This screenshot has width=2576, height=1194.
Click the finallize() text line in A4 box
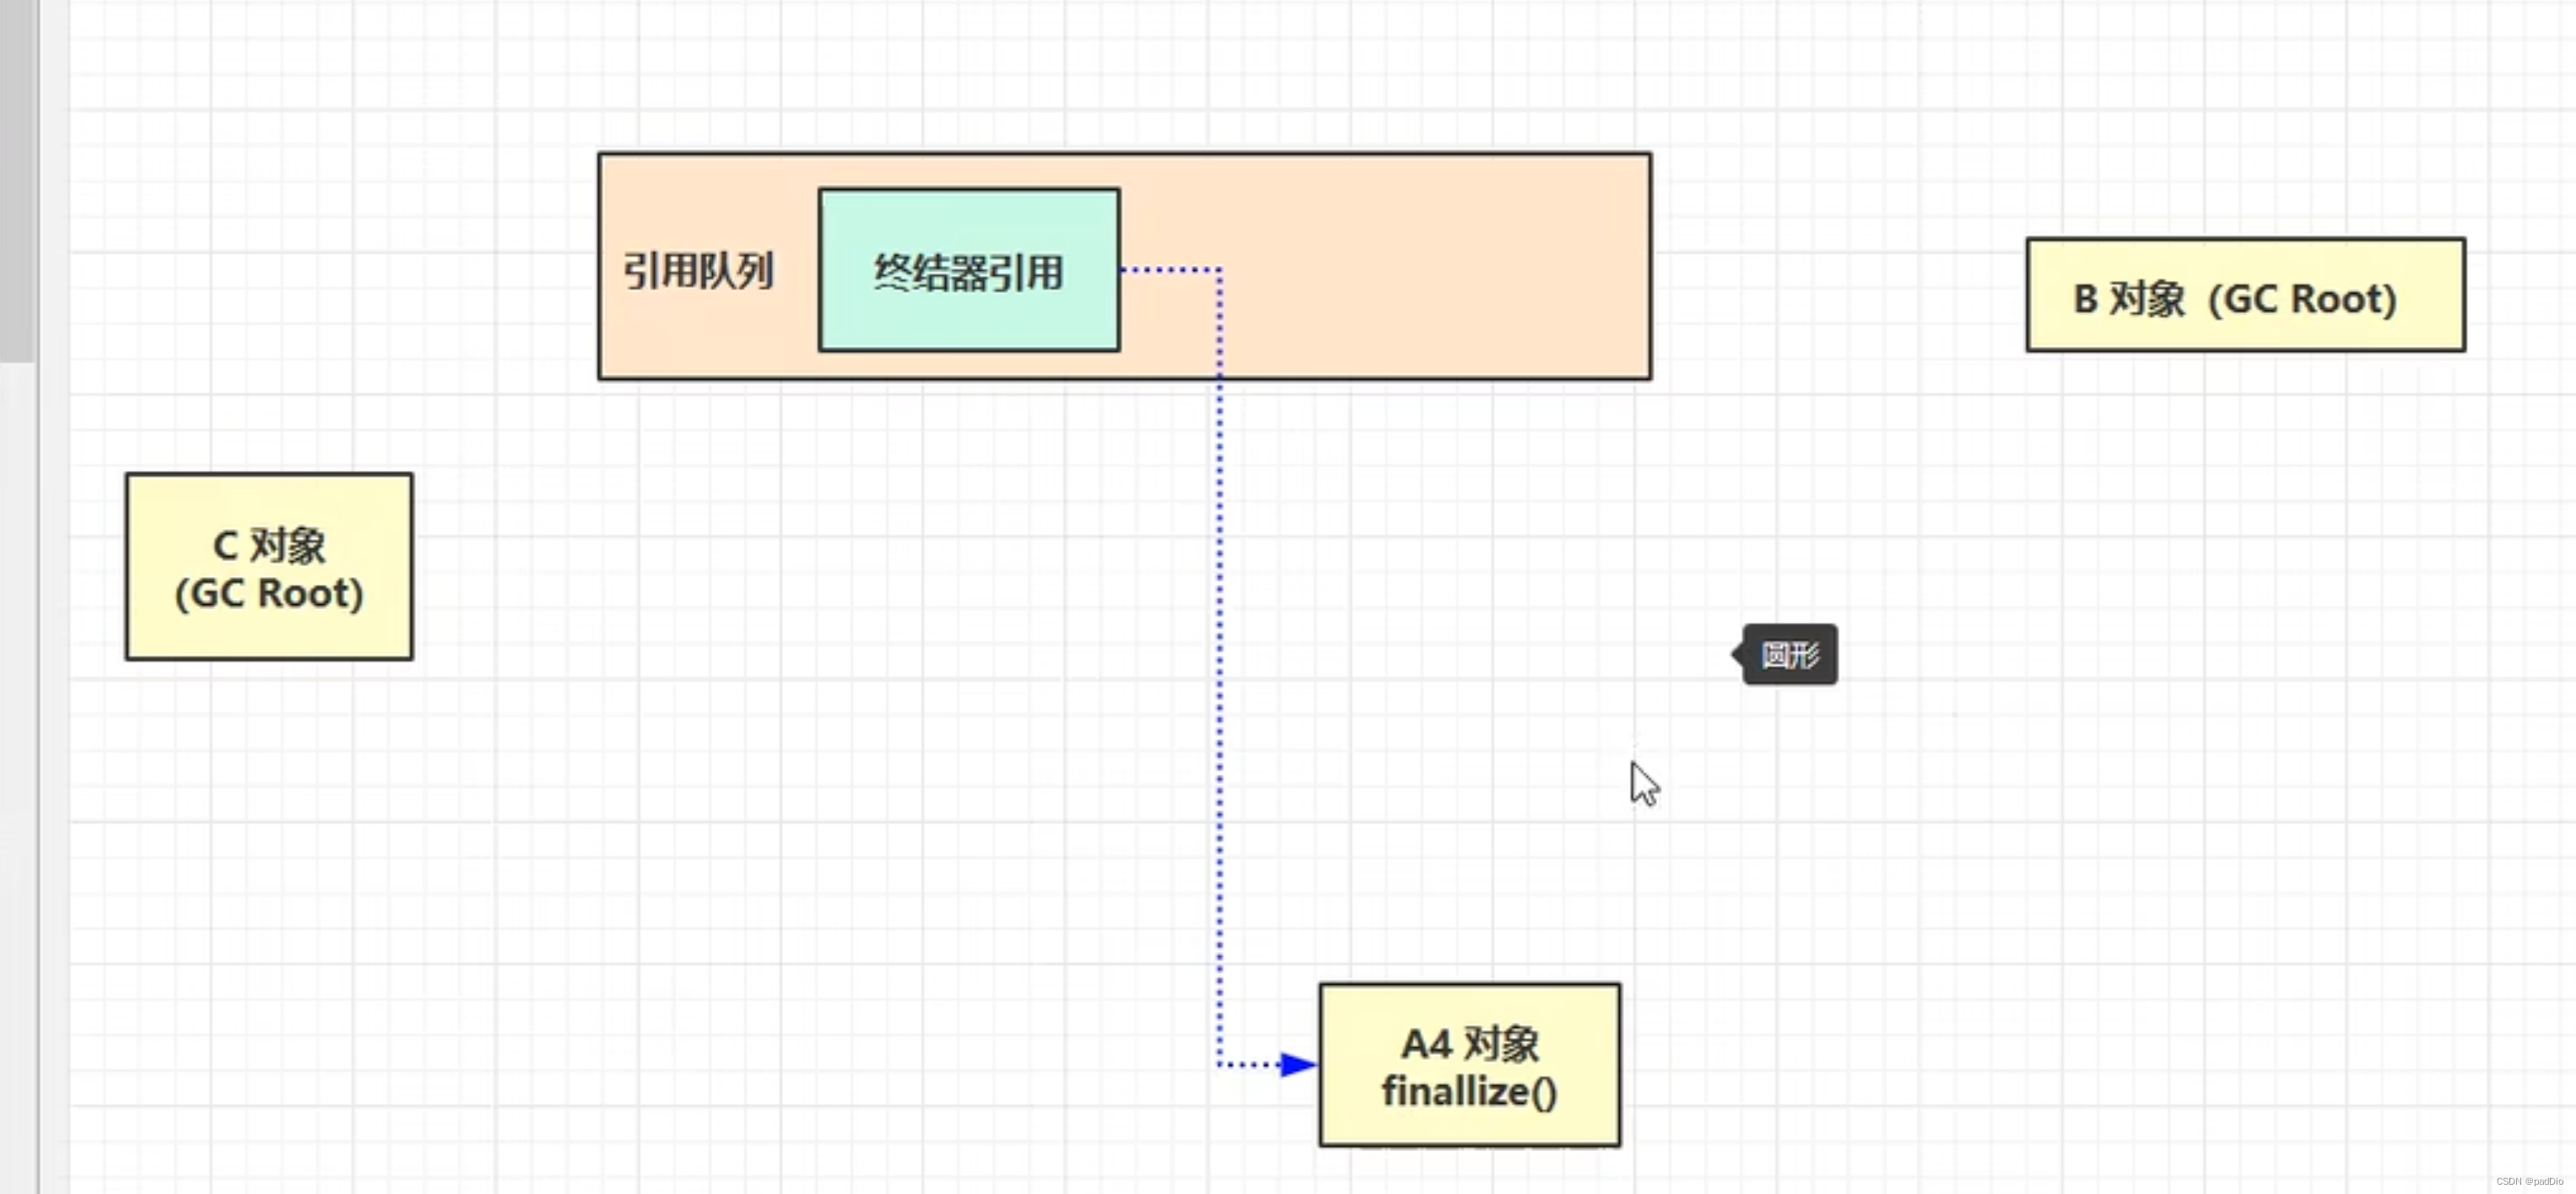point(1468,1091)
